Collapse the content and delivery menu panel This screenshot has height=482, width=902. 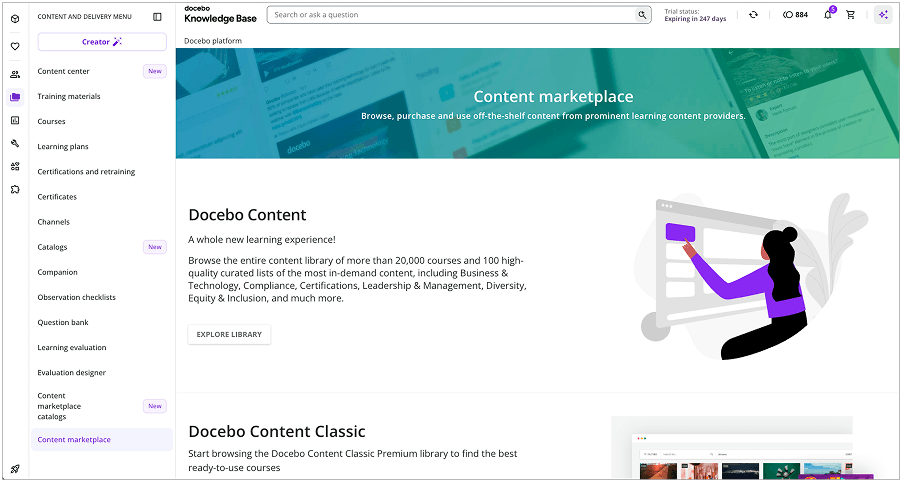(157, 17)
